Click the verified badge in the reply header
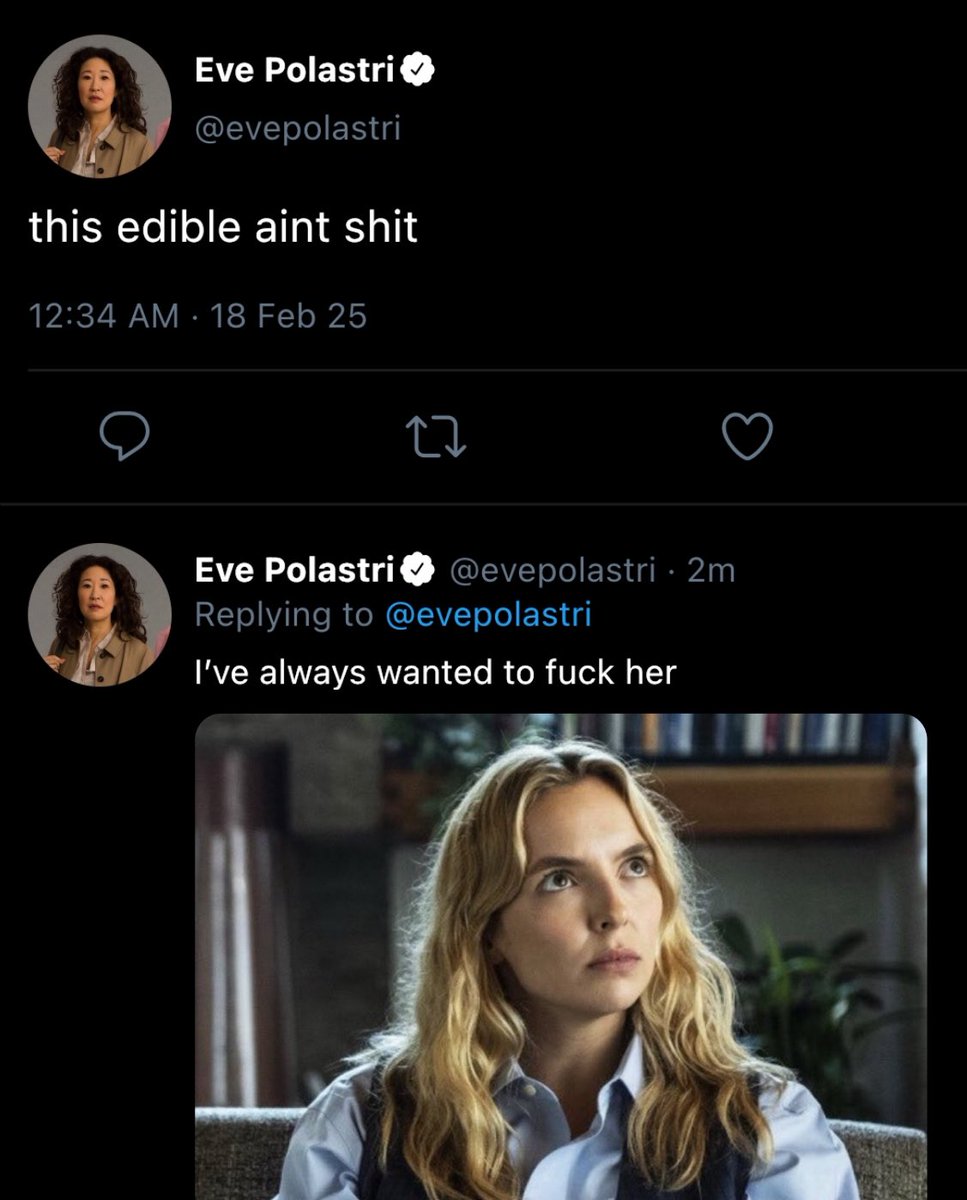 [x=418, y=570]
